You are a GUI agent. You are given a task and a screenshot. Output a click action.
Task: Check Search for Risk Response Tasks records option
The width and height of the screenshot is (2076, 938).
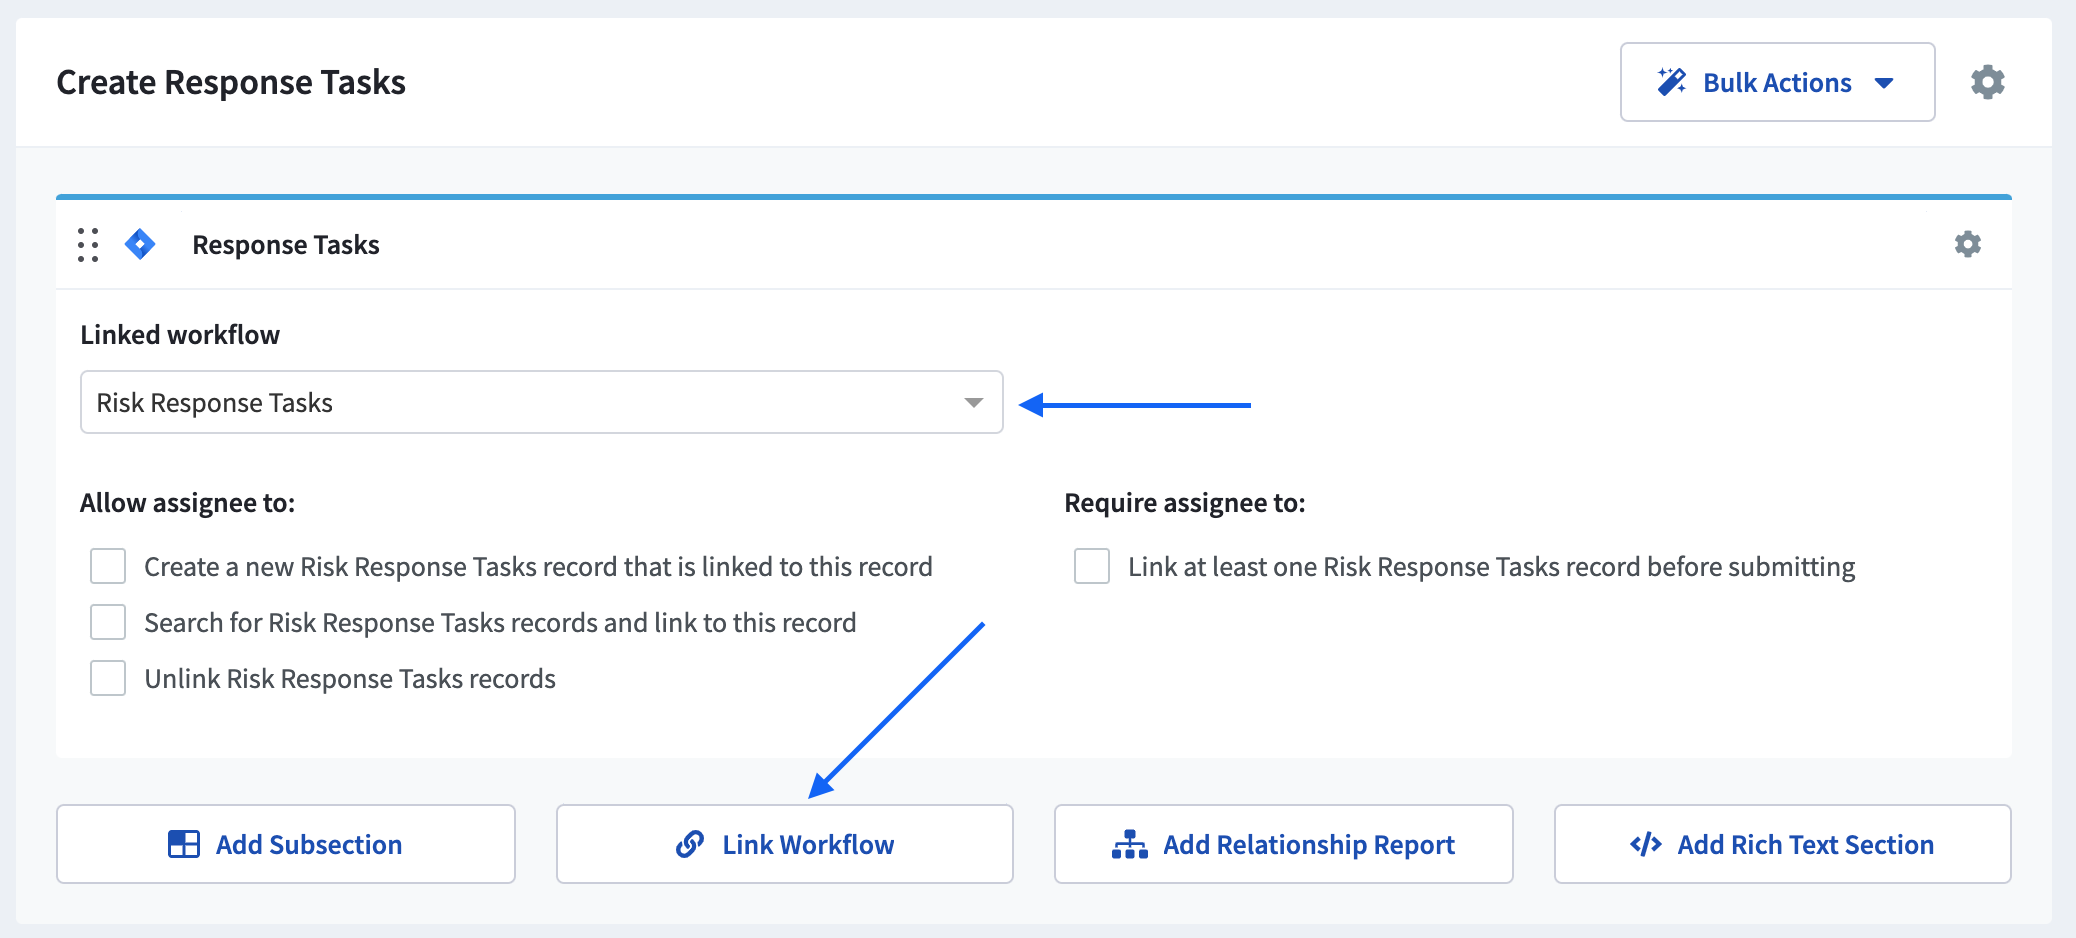[108, 622]
